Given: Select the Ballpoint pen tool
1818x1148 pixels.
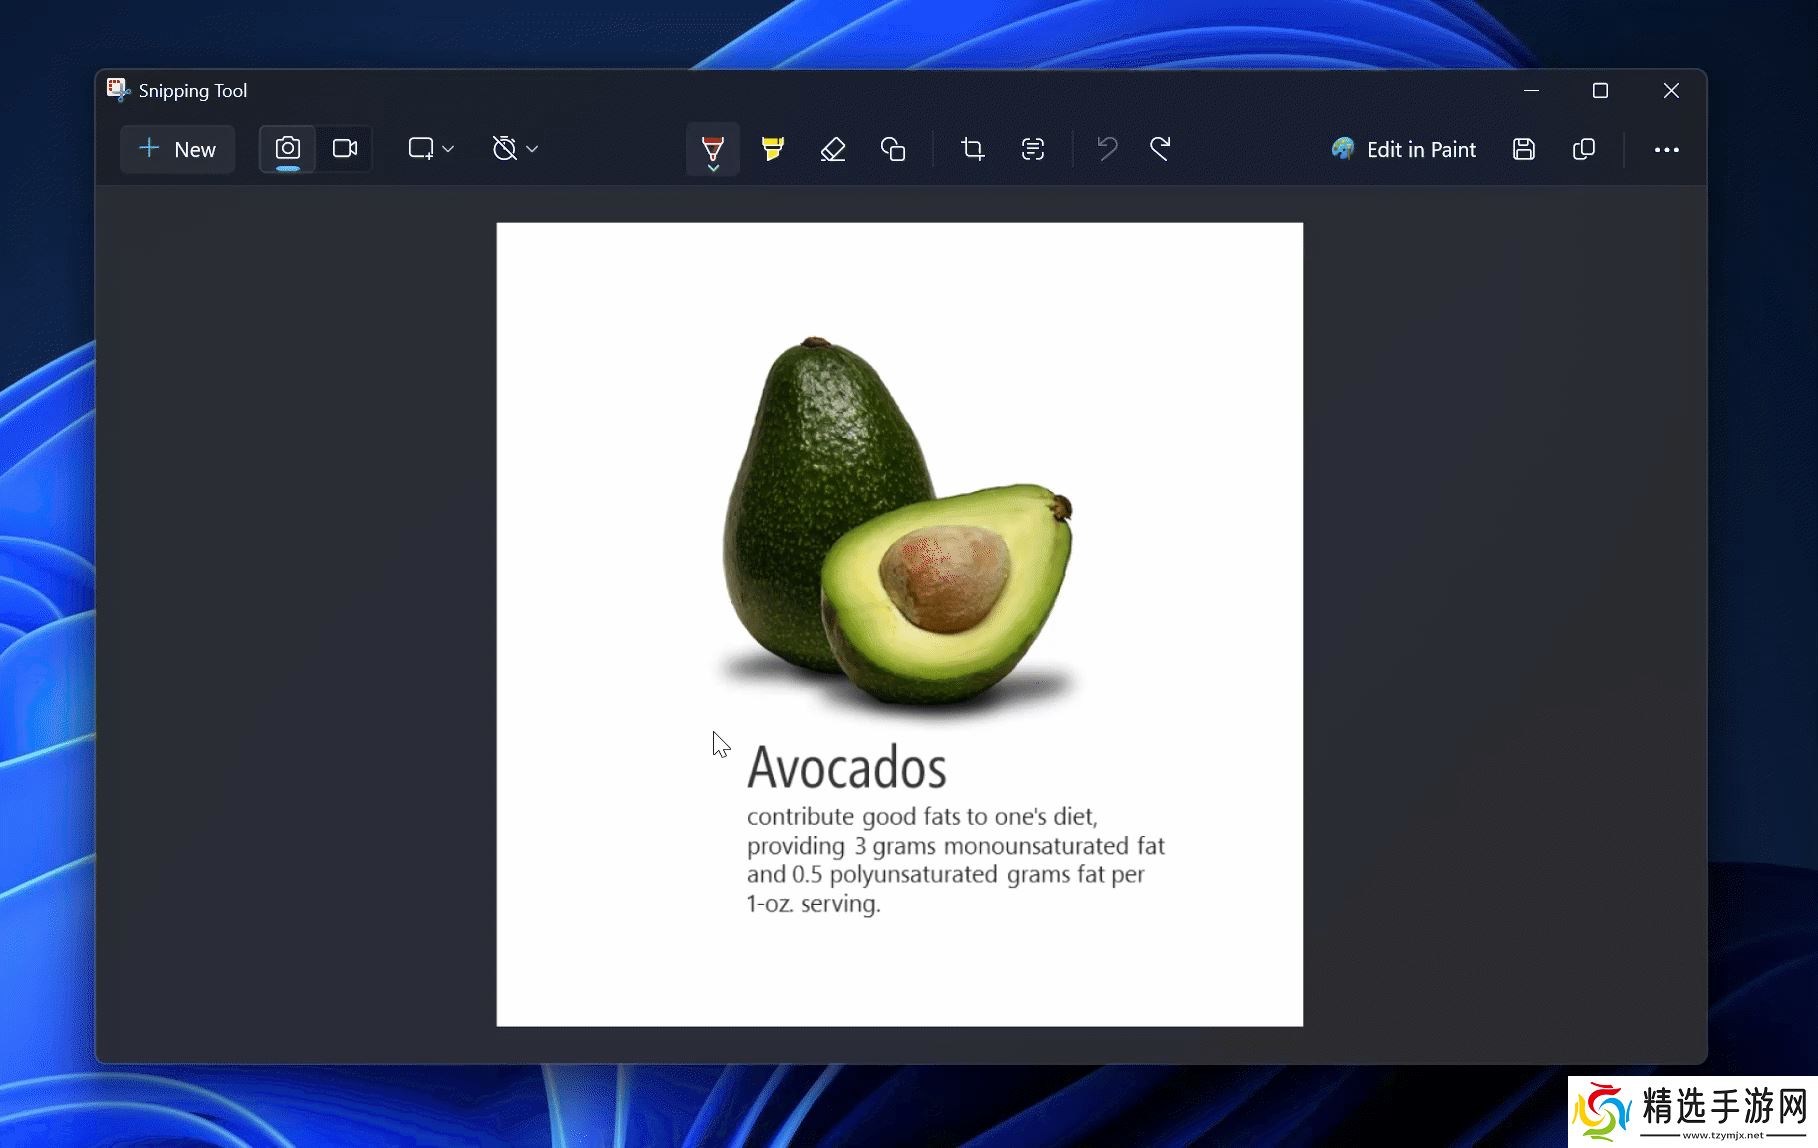Looking at the screenshot, I should [712, 146].
